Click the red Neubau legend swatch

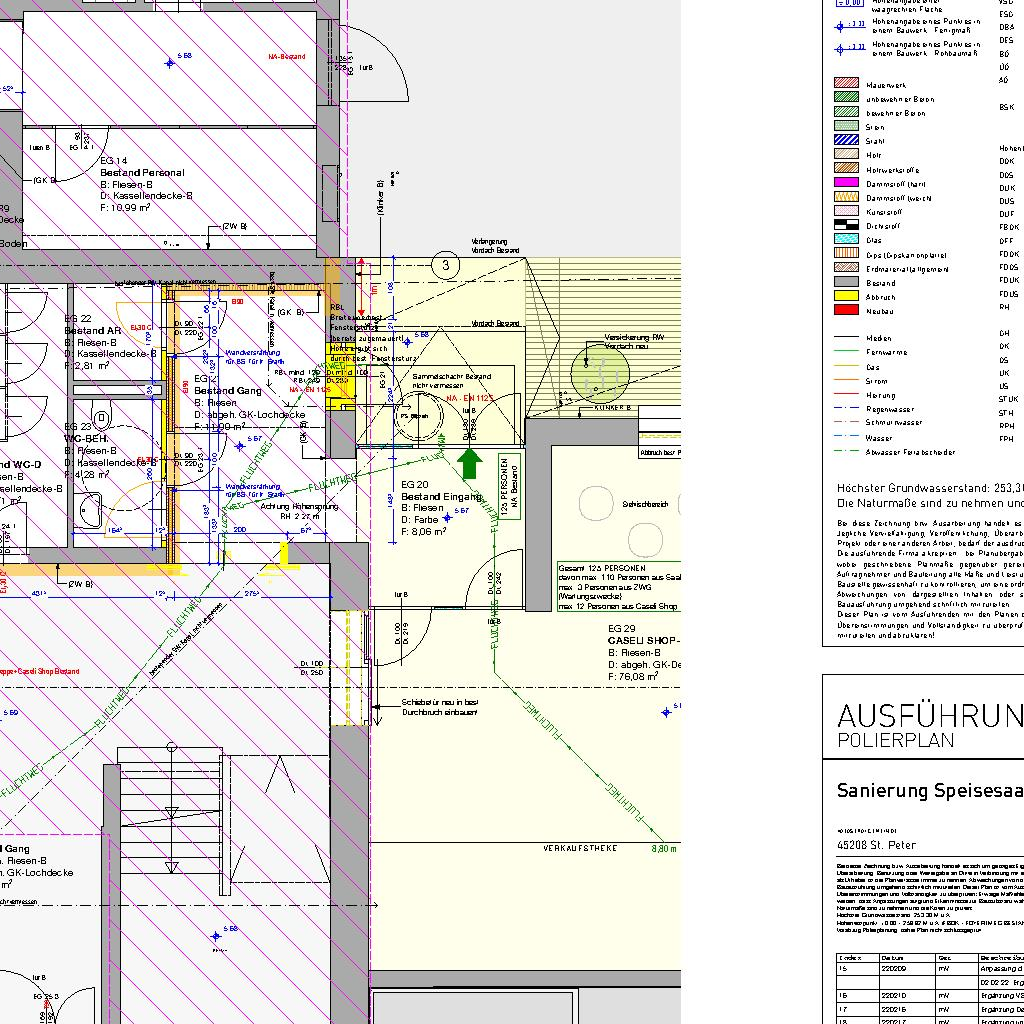click(847, 310)
